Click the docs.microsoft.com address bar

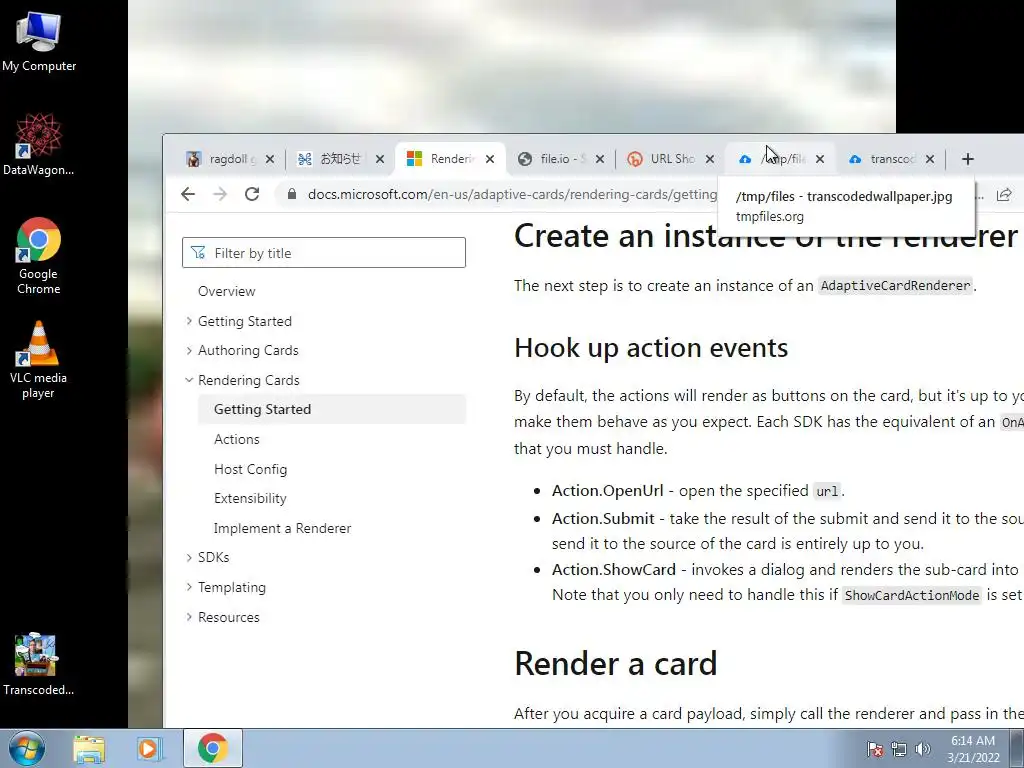[511, 195]
